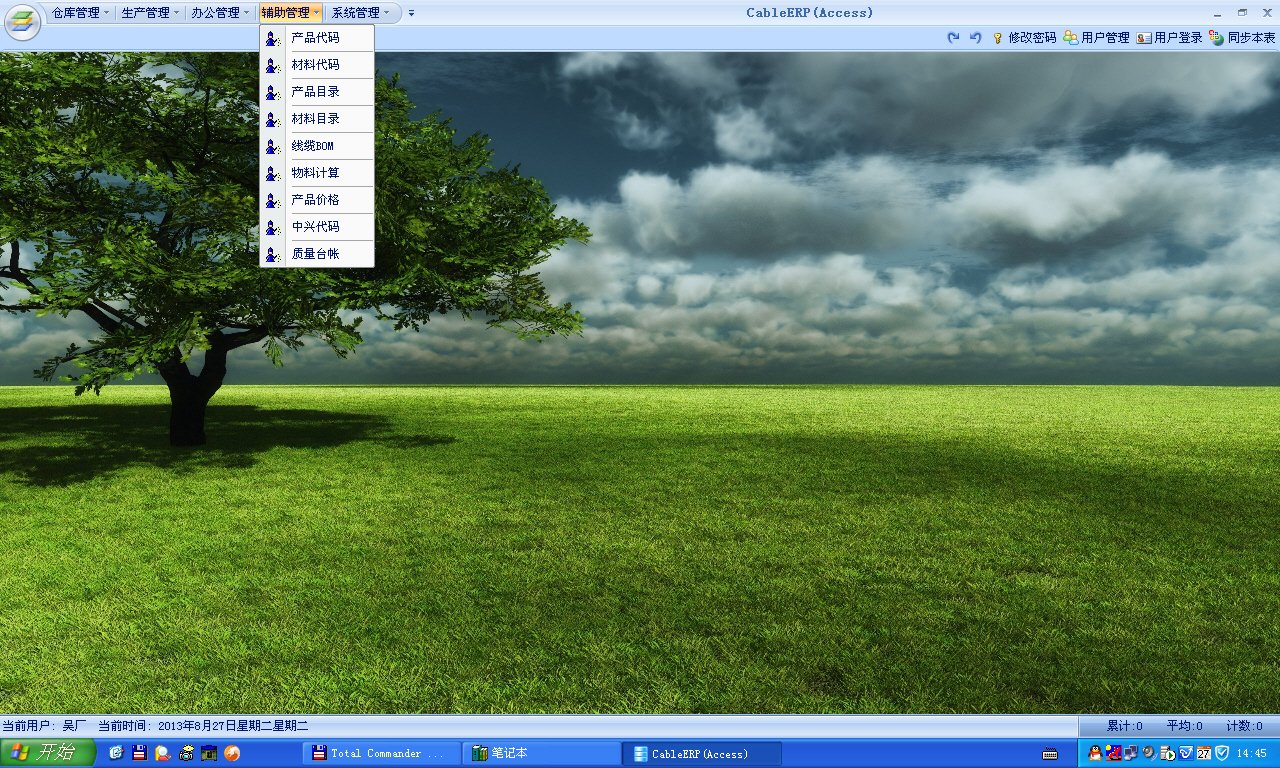1280x768 pixels.
Task: Click the ID card icon for 用户登录
Action: pos(1143,38)
